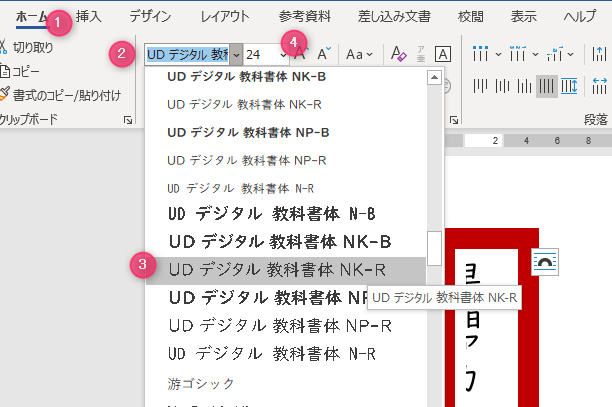The height and width of the screenshot is (407, 612).
Task: Click the bulleted list icon
Action: point(482,54)
